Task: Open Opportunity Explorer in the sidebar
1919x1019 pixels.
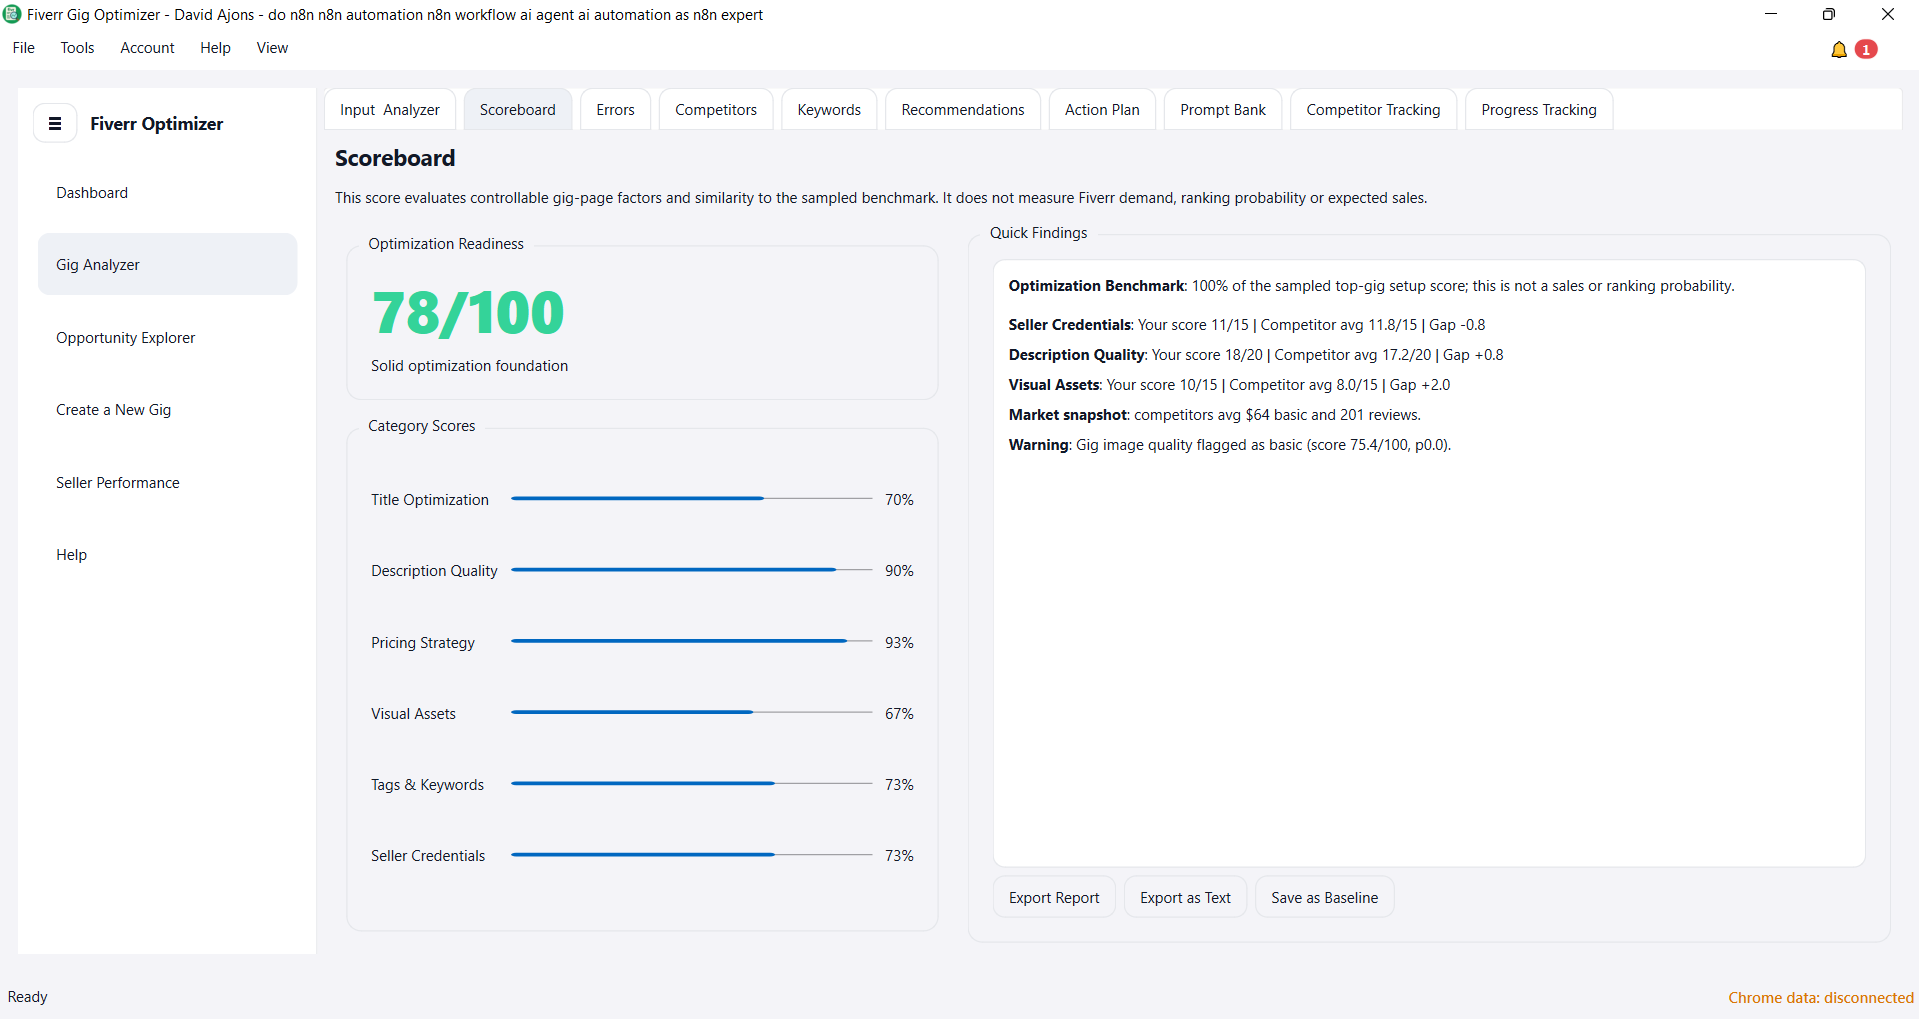Action: pyautogui.click(x=167, y=338)
